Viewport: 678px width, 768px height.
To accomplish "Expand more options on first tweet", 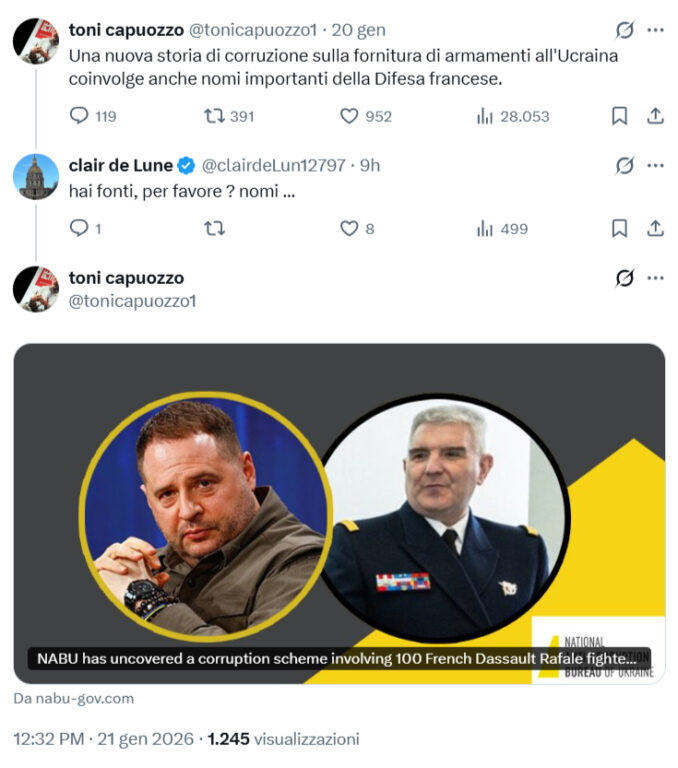I will point(655,30).
